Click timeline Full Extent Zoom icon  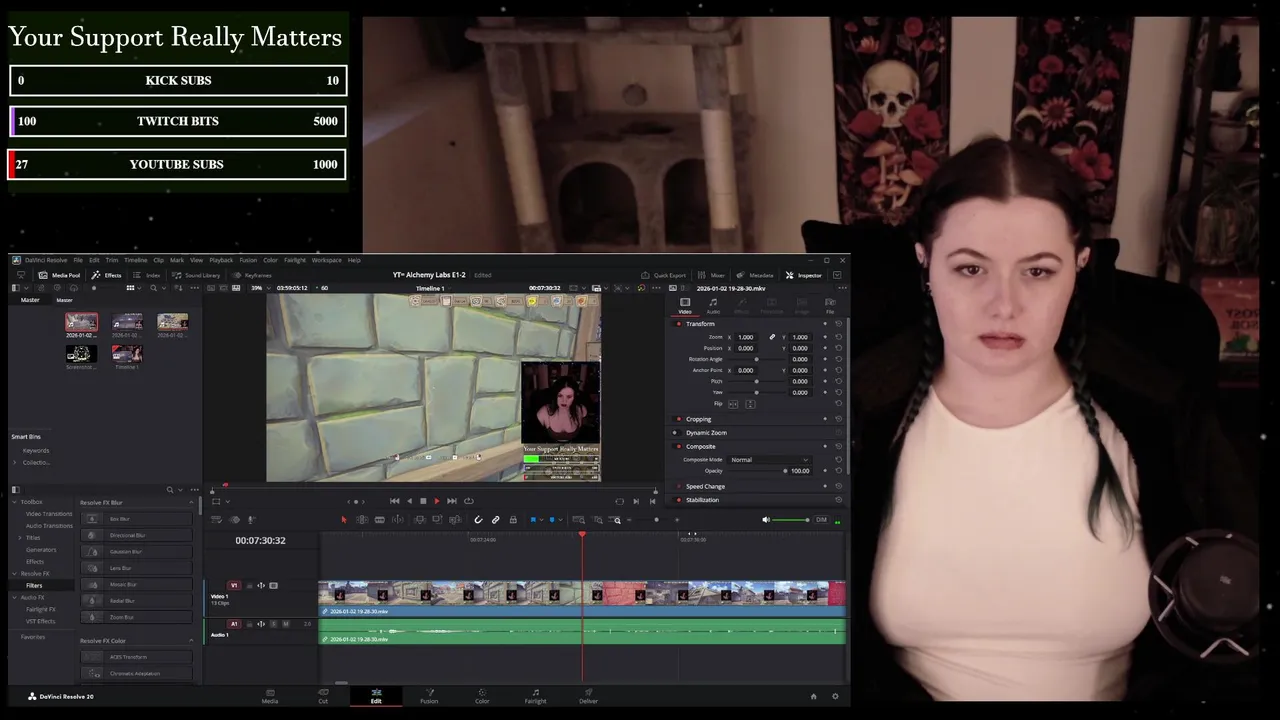[x=578, y=520]
